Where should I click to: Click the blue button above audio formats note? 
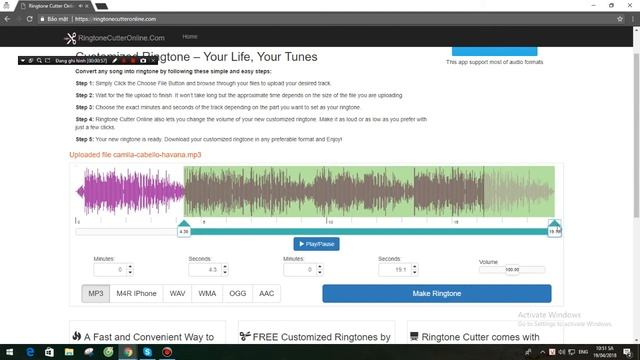[494, 51]
